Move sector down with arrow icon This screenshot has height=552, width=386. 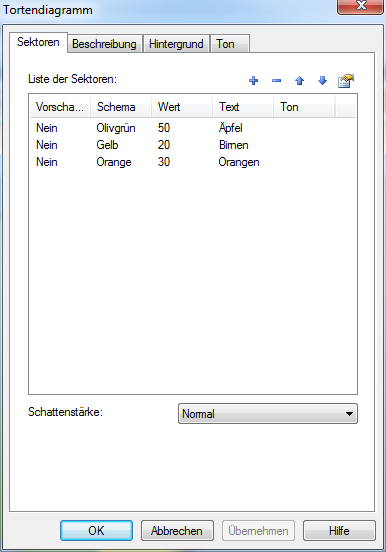322,81
